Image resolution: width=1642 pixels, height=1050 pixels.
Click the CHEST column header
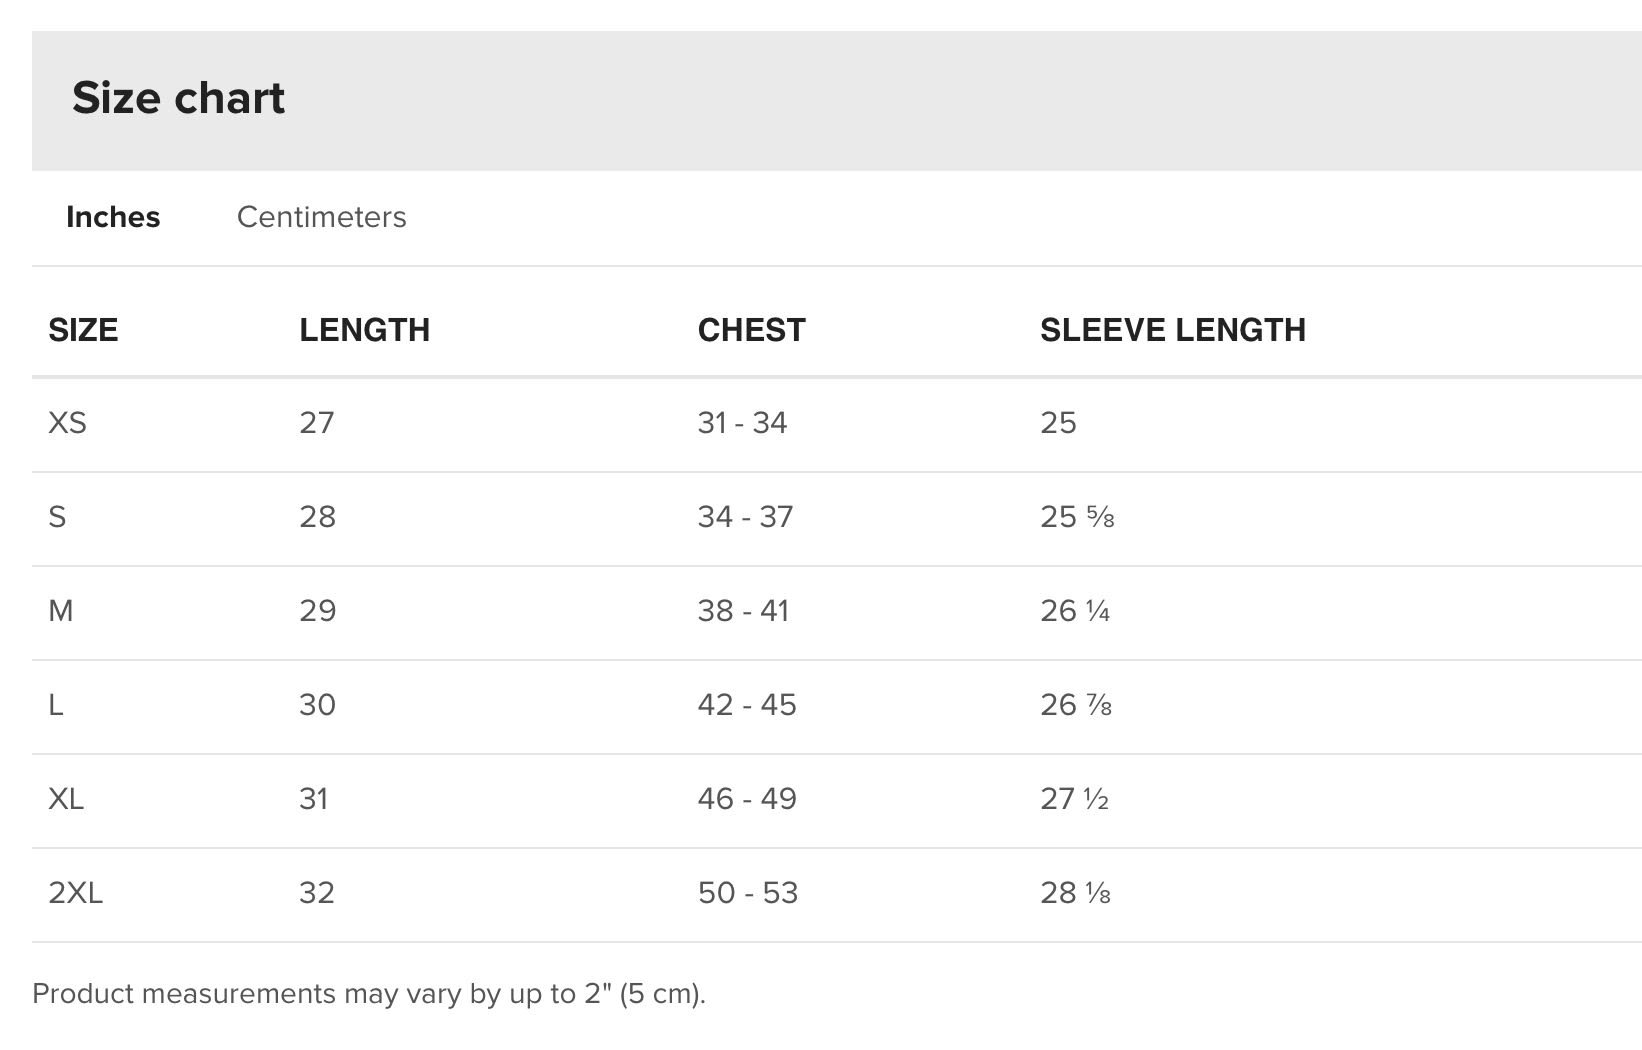[x=751, y=330]
